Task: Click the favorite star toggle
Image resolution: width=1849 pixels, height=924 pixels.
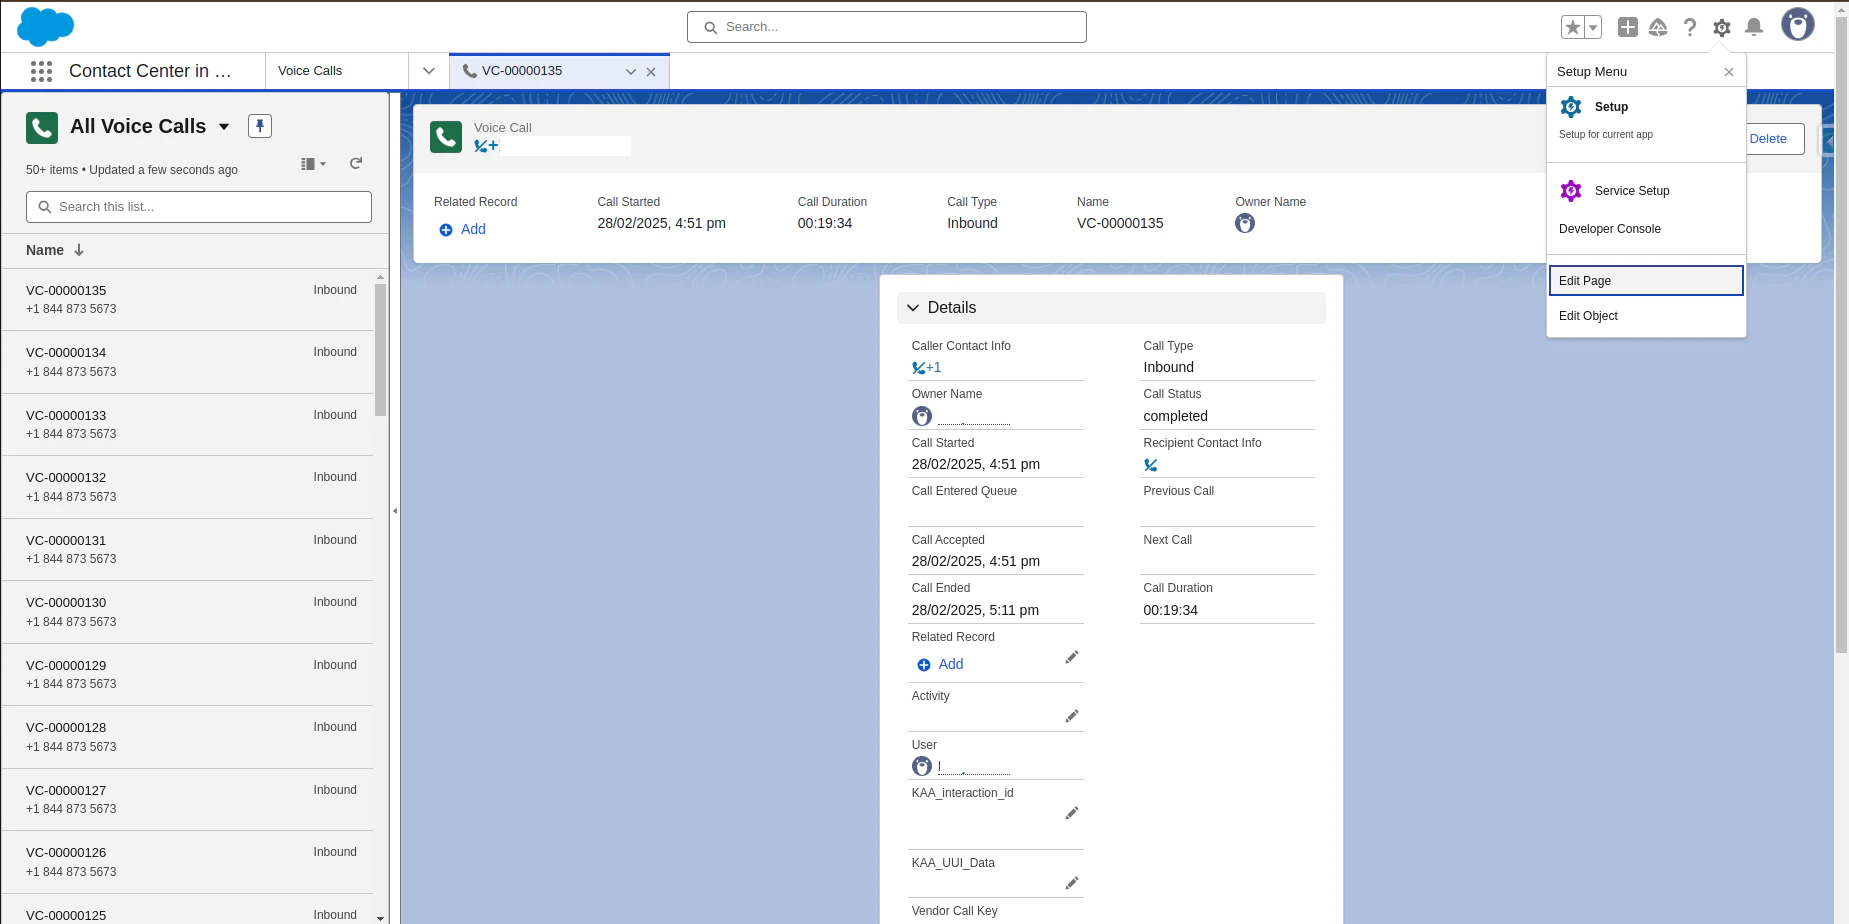Action: click(x=1572, y=26)
